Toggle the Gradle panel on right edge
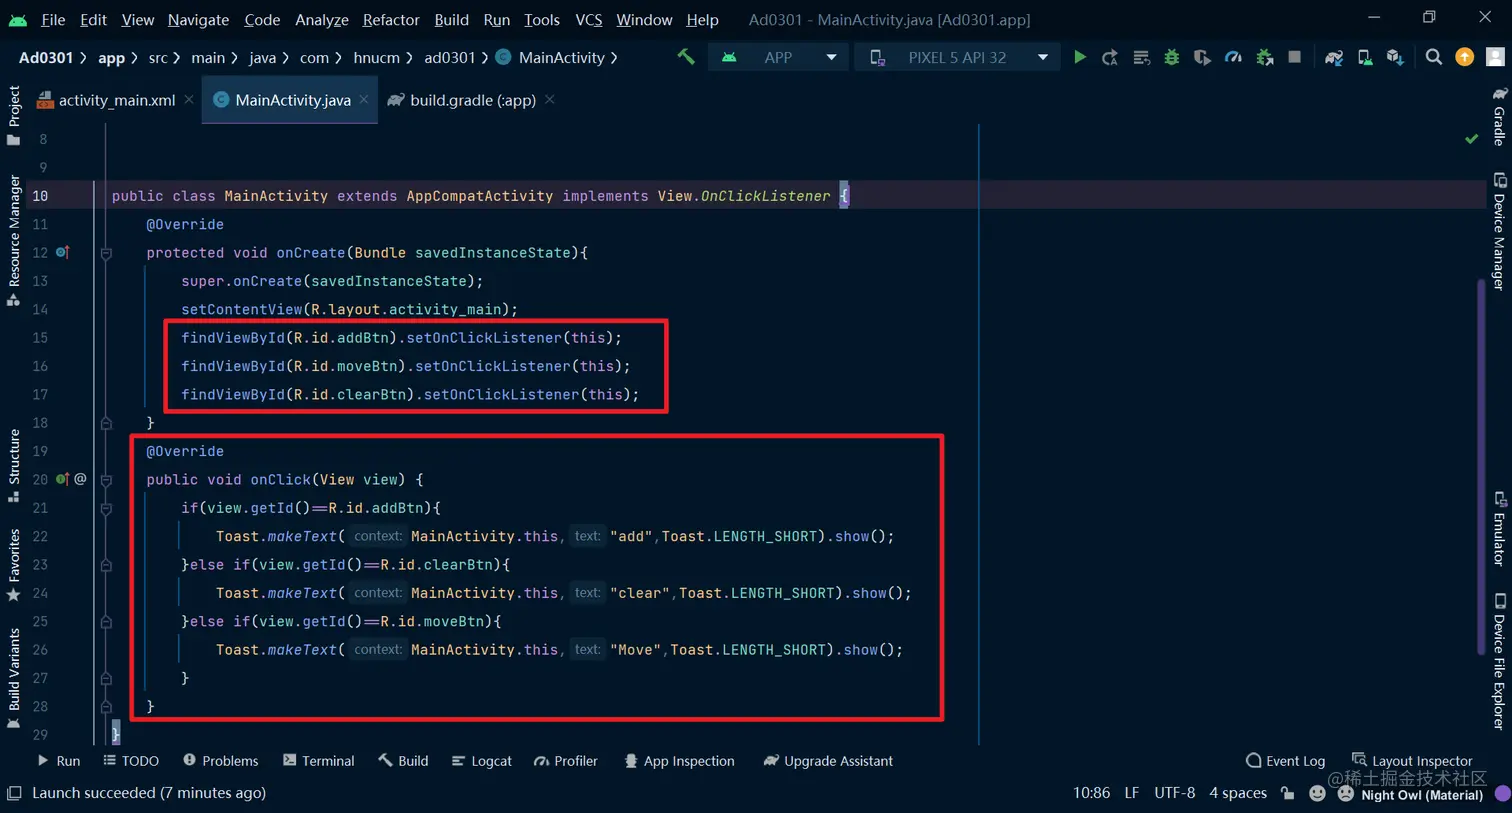Image resolution: width=1512 pixels, height=813 pixels. [x=1499, y=116]
